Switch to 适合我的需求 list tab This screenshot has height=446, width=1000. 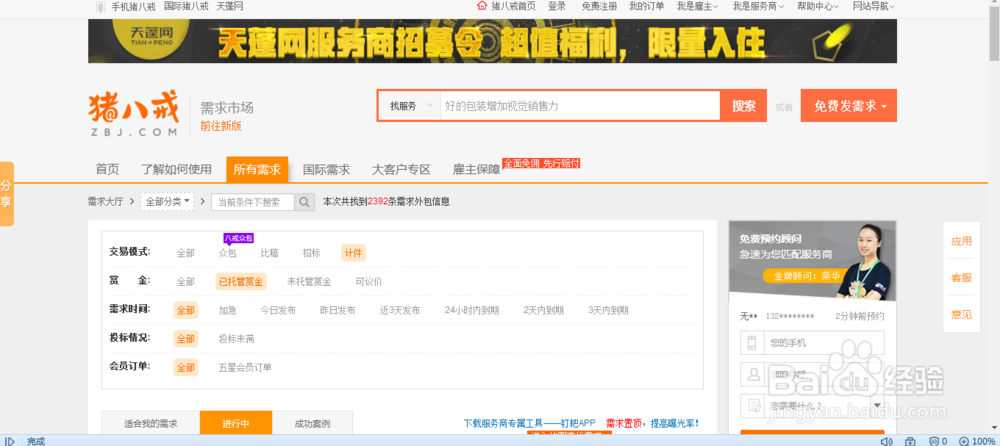[151, 424]
